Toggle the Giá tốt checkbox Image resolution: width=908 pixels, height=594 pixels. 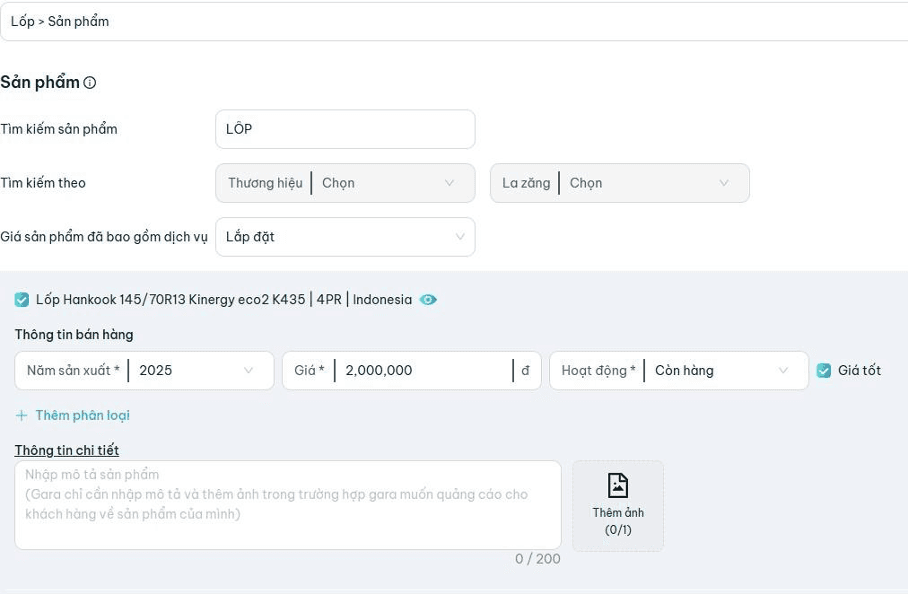point(823,371)
